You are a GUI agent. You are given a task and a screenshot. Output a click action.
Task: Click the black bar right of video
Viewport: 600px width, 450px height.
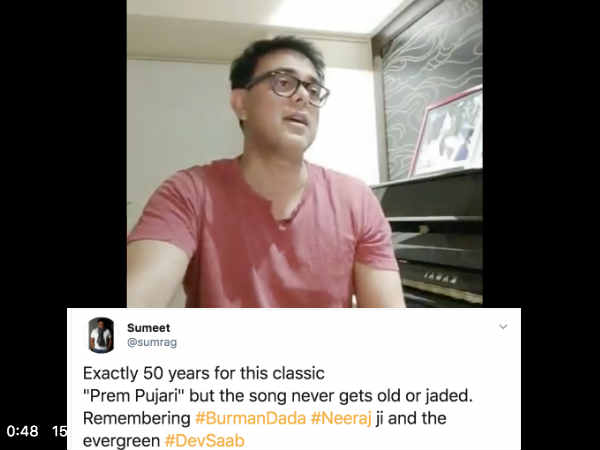pyautogui.click(x=541, y=153)
